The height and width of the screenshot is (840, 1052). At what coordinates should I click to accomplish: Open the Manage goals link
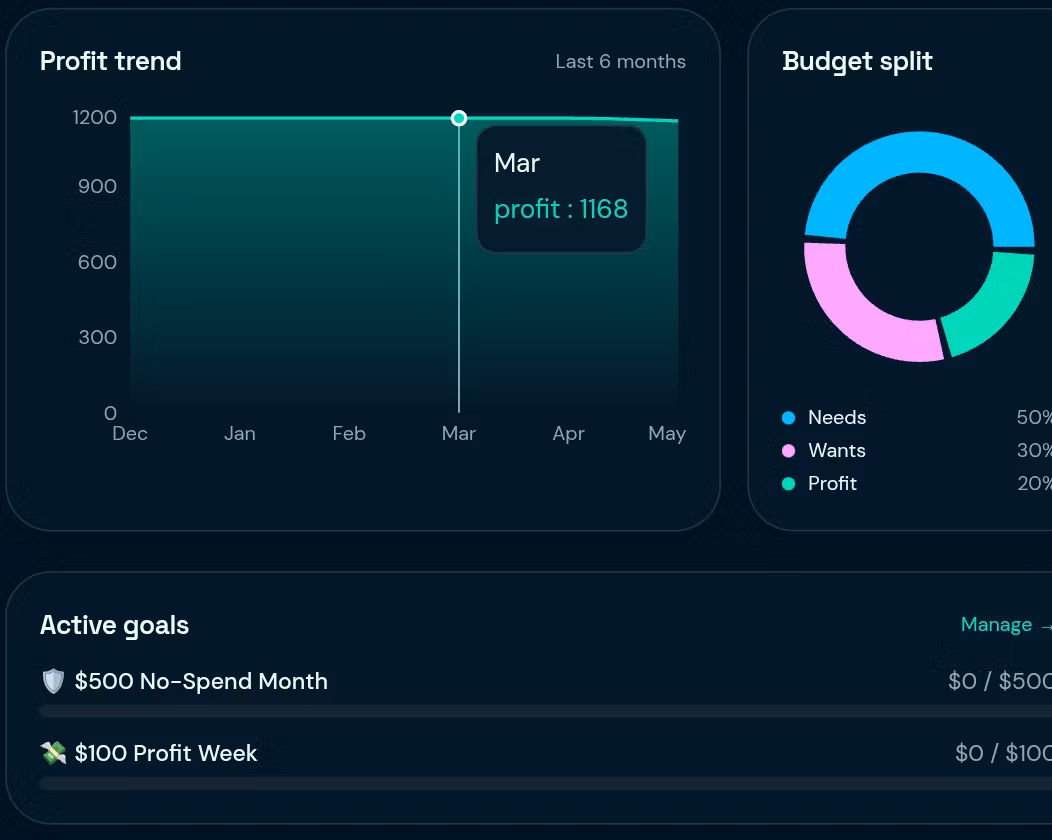[x=1005, y=625]
